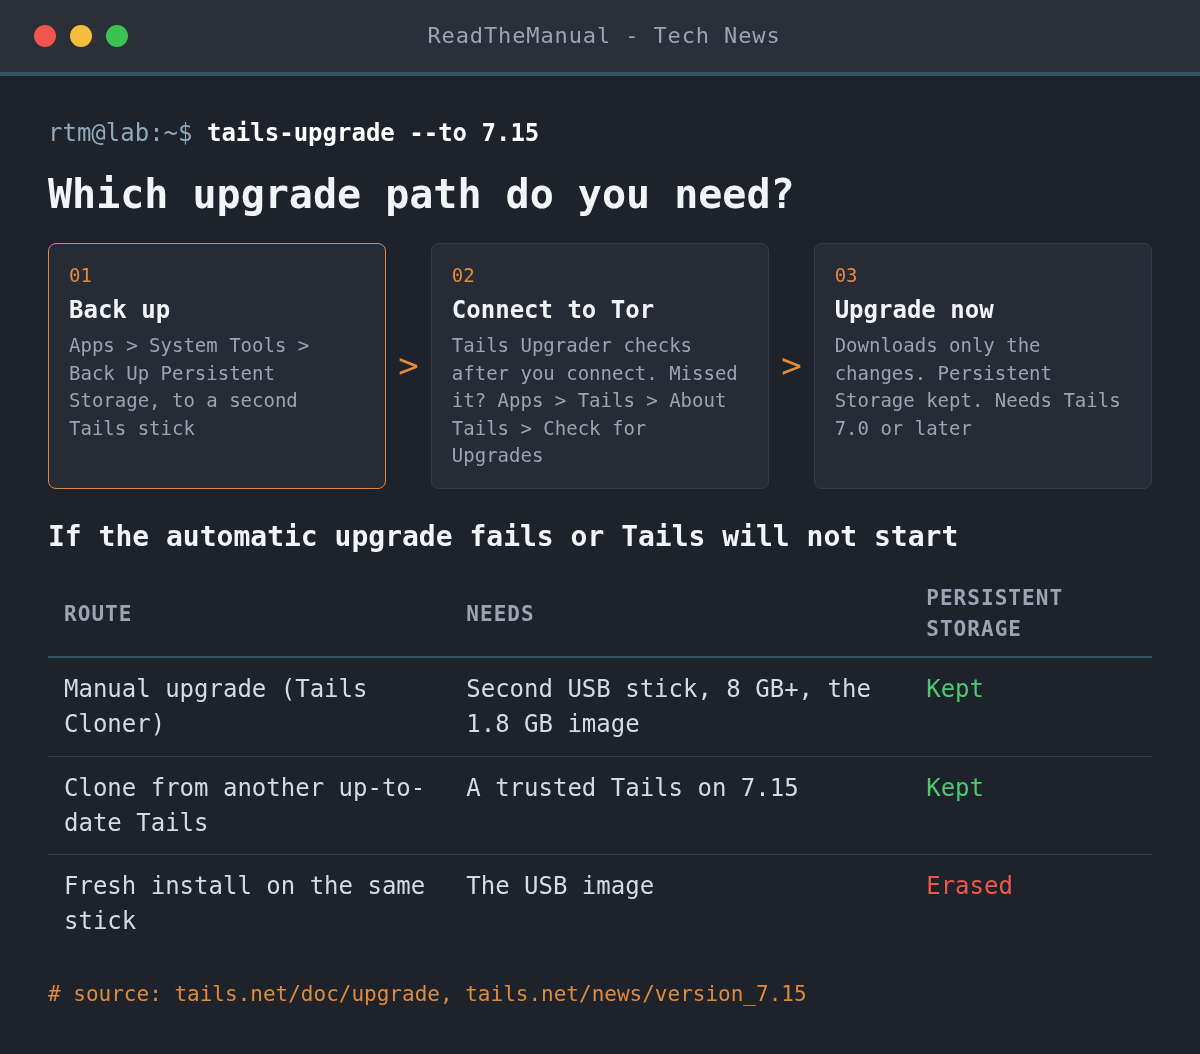Click the Back Up Persistent Storage description text

point(189,387)
